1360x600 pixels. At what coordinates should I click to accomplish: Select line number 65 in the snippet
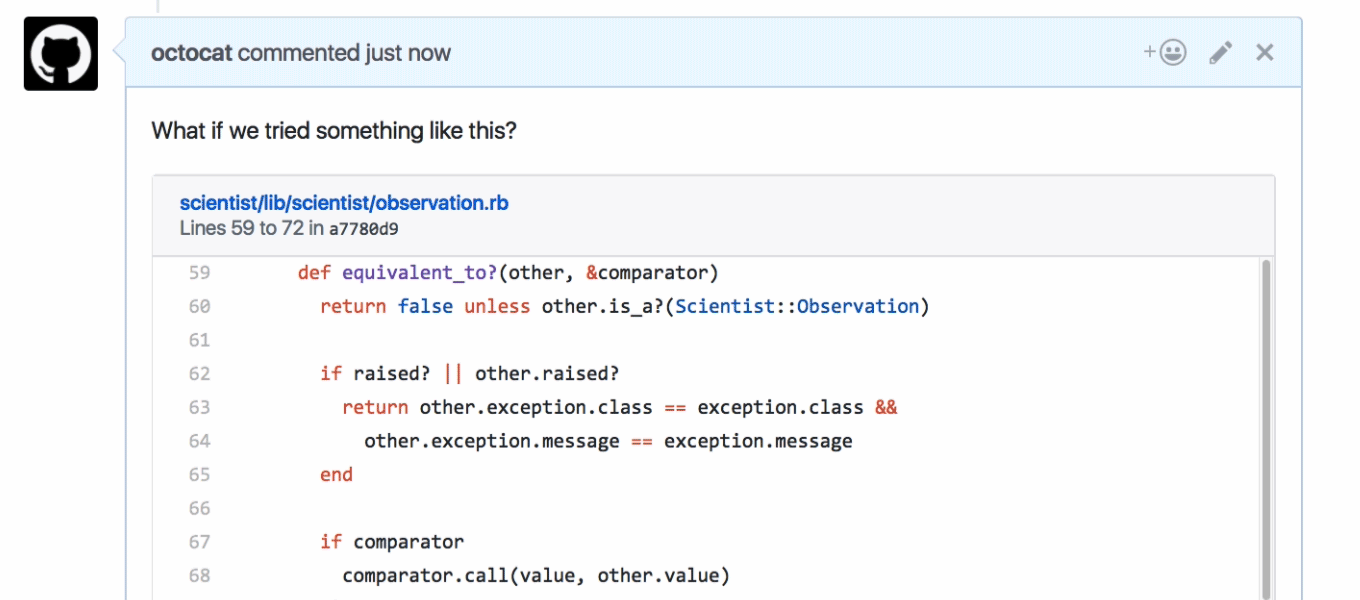click(199, 475)
